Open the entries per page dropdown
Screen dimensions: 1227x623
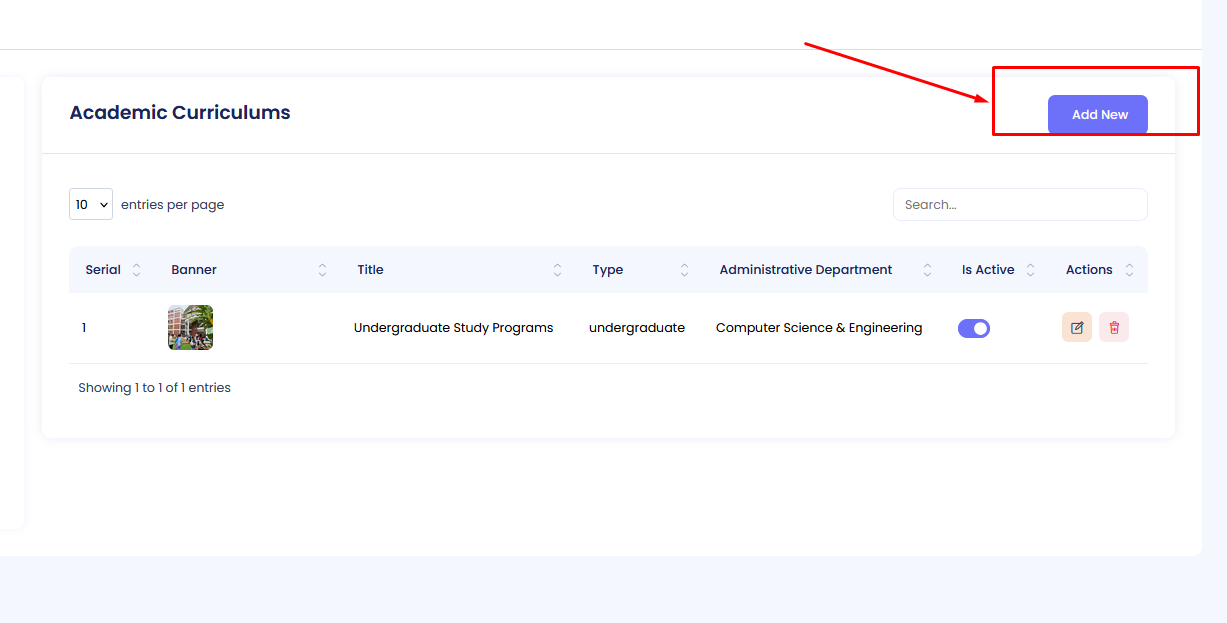(90, 205)
